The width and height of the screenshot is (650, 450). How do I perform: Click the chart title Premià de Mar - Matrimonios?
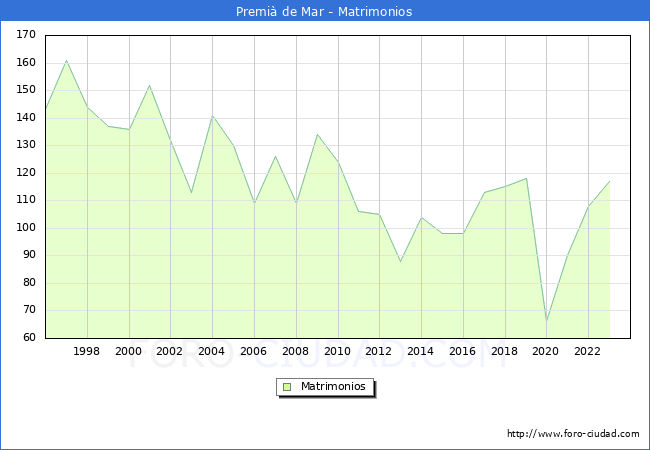[x=325, y=12]
